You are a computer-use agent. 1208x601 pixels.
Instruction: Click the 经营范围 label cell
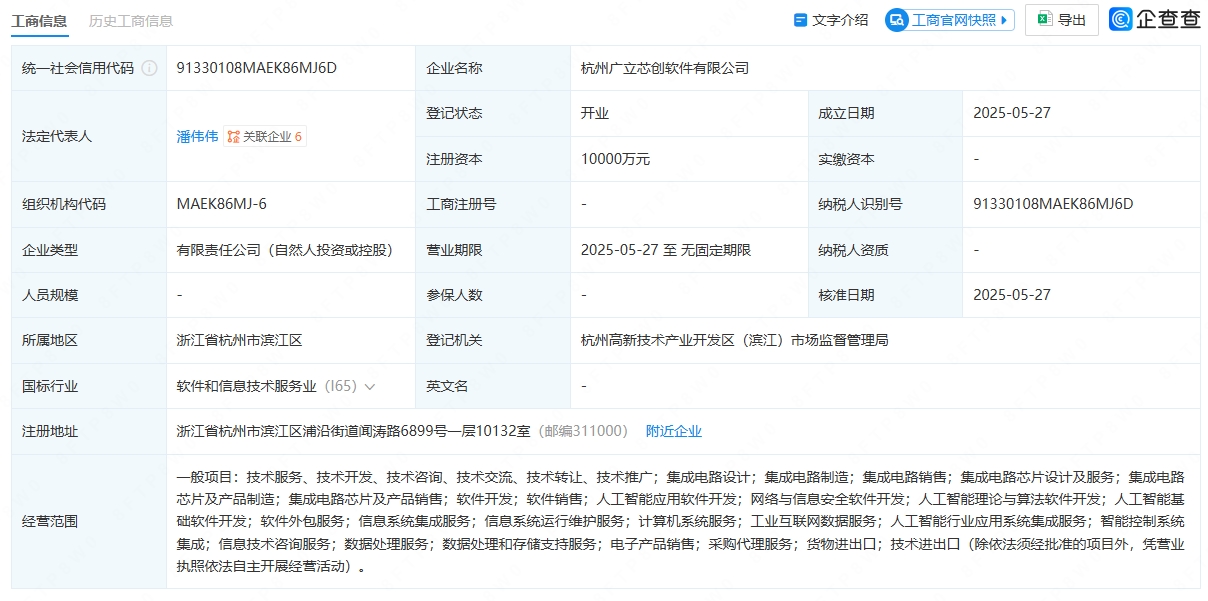89,522
